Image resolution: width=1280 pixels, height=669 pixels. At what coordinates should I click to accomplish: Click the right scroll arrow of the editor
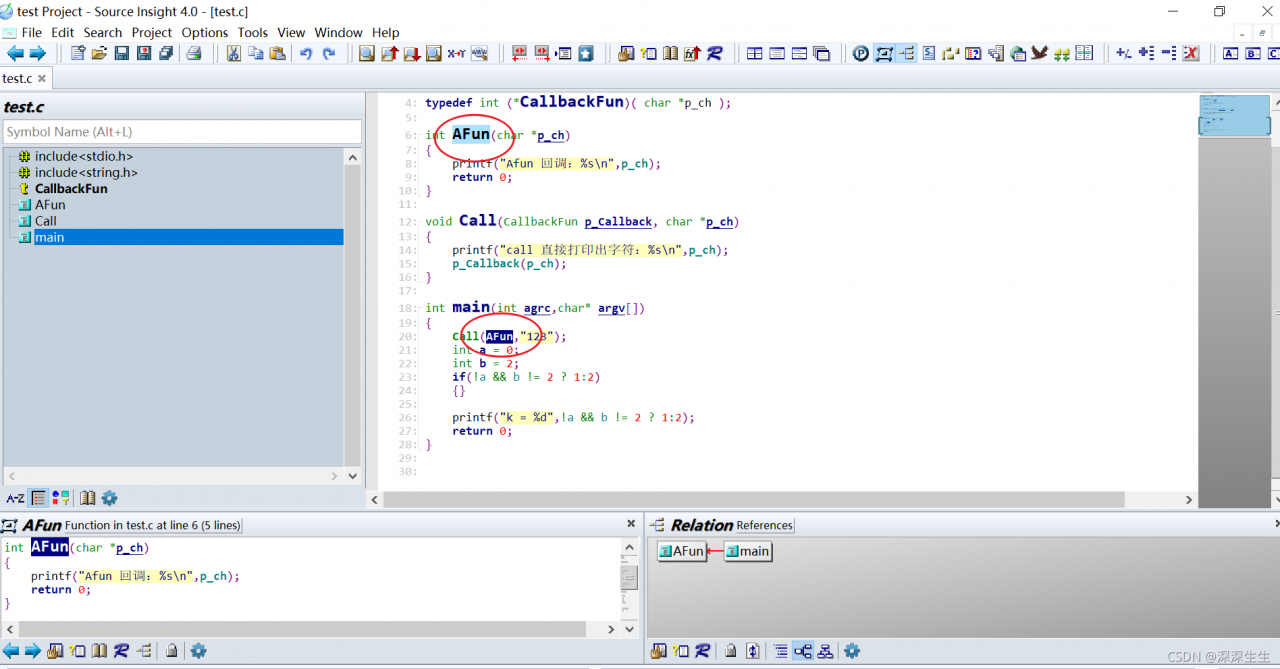pos(1189,499)
